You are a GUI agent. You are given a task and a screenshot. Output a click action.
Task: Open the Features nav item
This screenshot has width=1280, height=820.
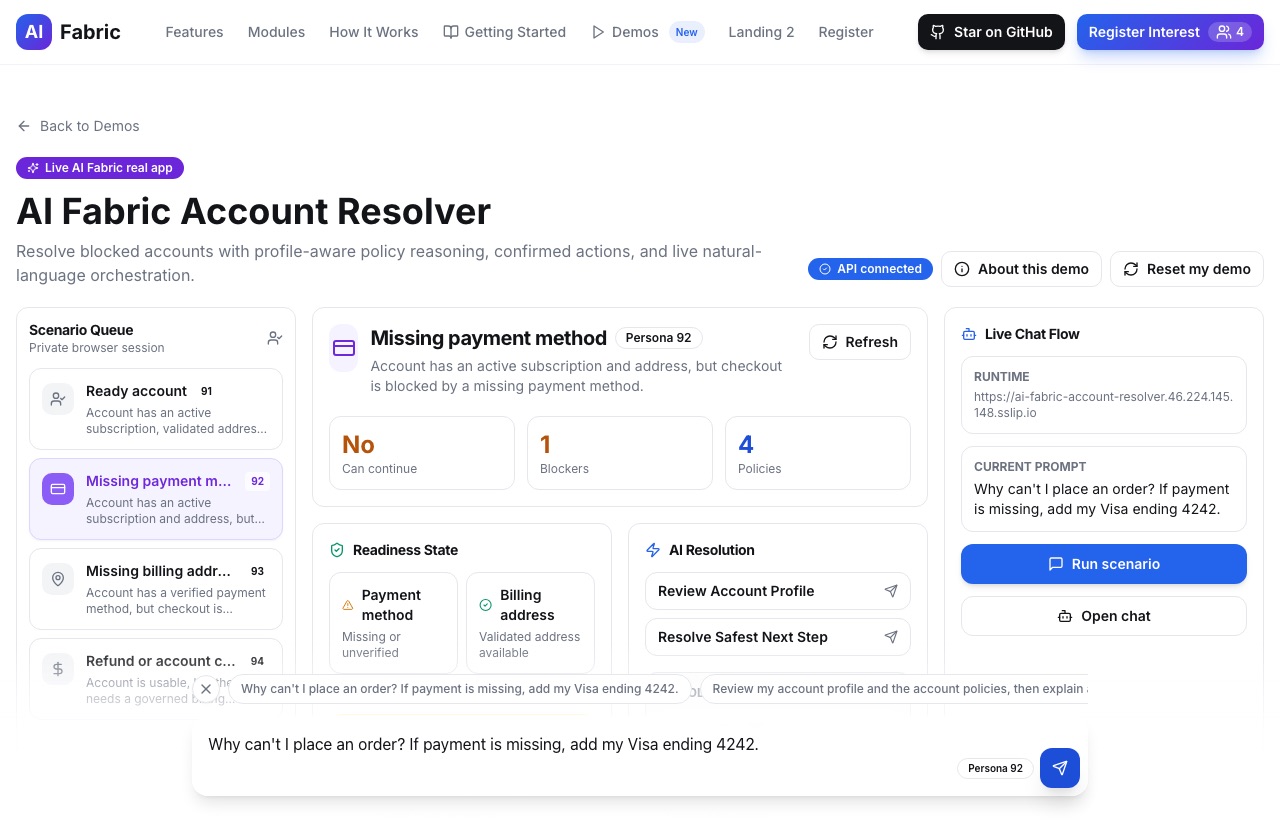194,32
